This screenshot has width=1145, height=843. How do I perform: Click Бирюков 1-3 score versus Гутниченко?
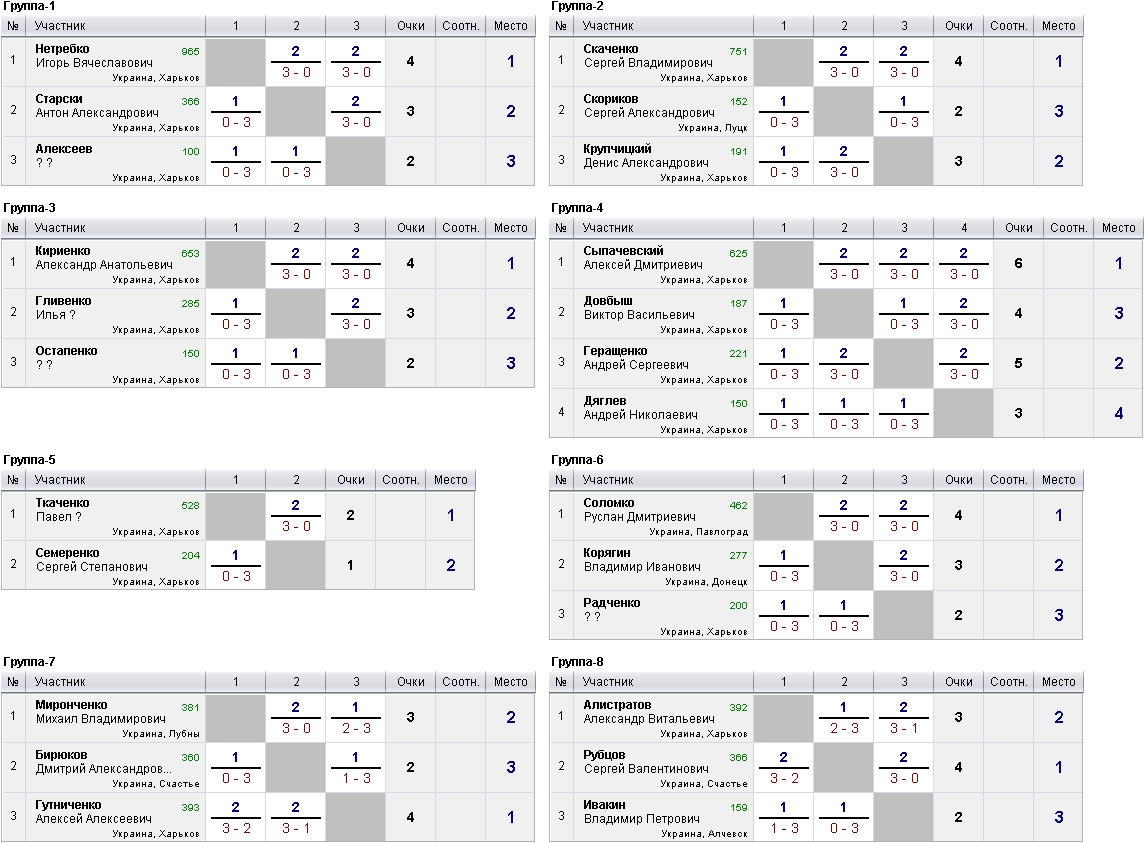pos(356,779)
